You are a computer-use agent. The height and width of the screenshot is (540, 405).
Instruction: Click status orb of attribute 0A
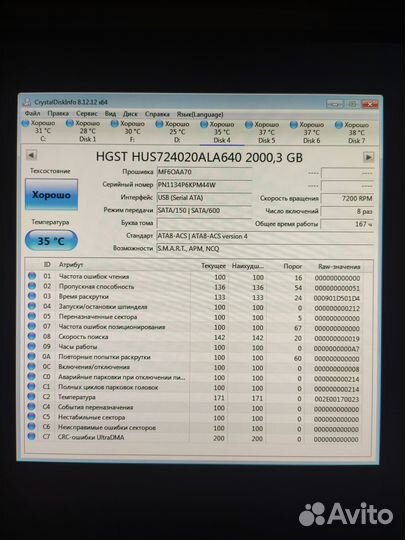tap(31, 356)
